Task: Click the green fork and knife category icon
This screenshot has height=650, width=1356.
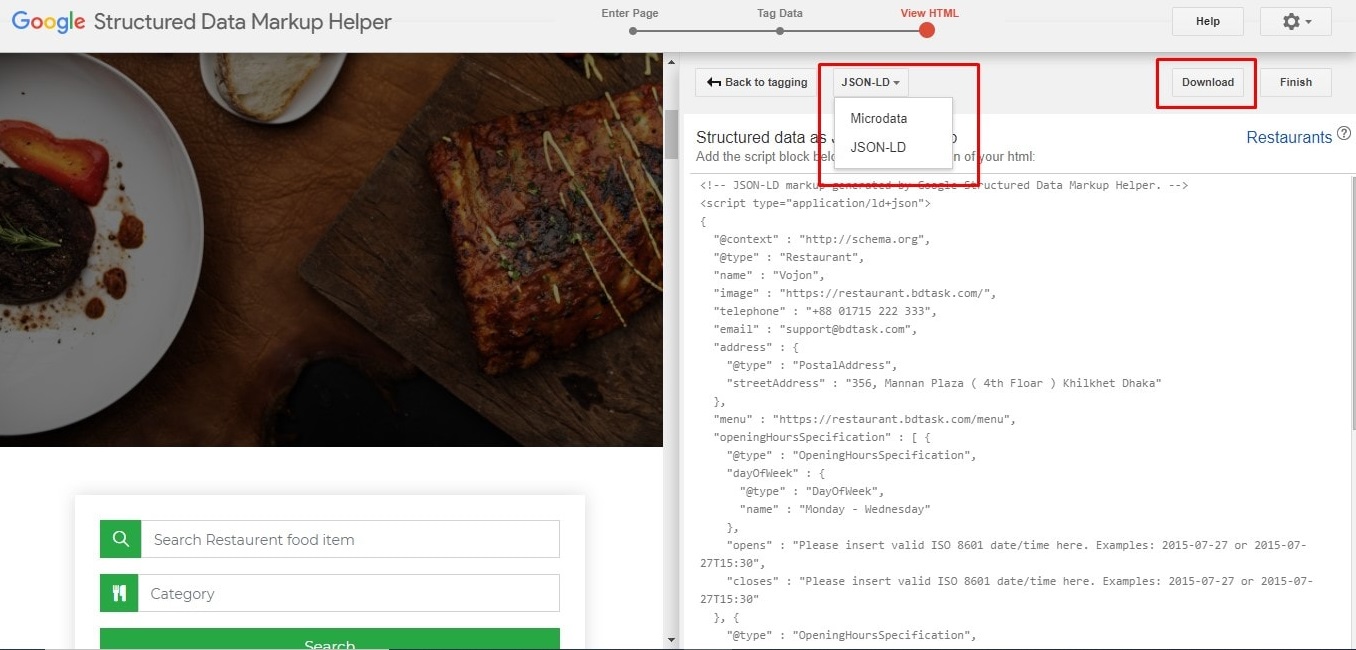Action: [x=119, y=593]
